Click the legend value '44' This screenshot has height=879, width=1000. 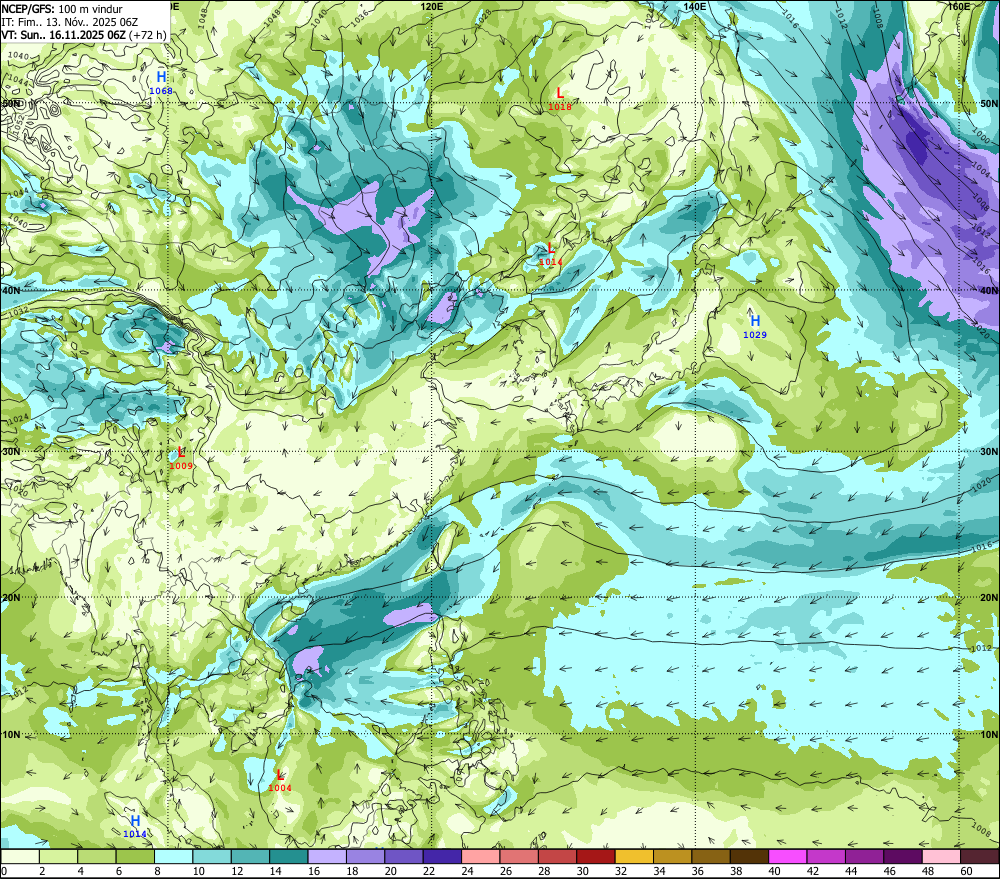click(x=851, y=871)
